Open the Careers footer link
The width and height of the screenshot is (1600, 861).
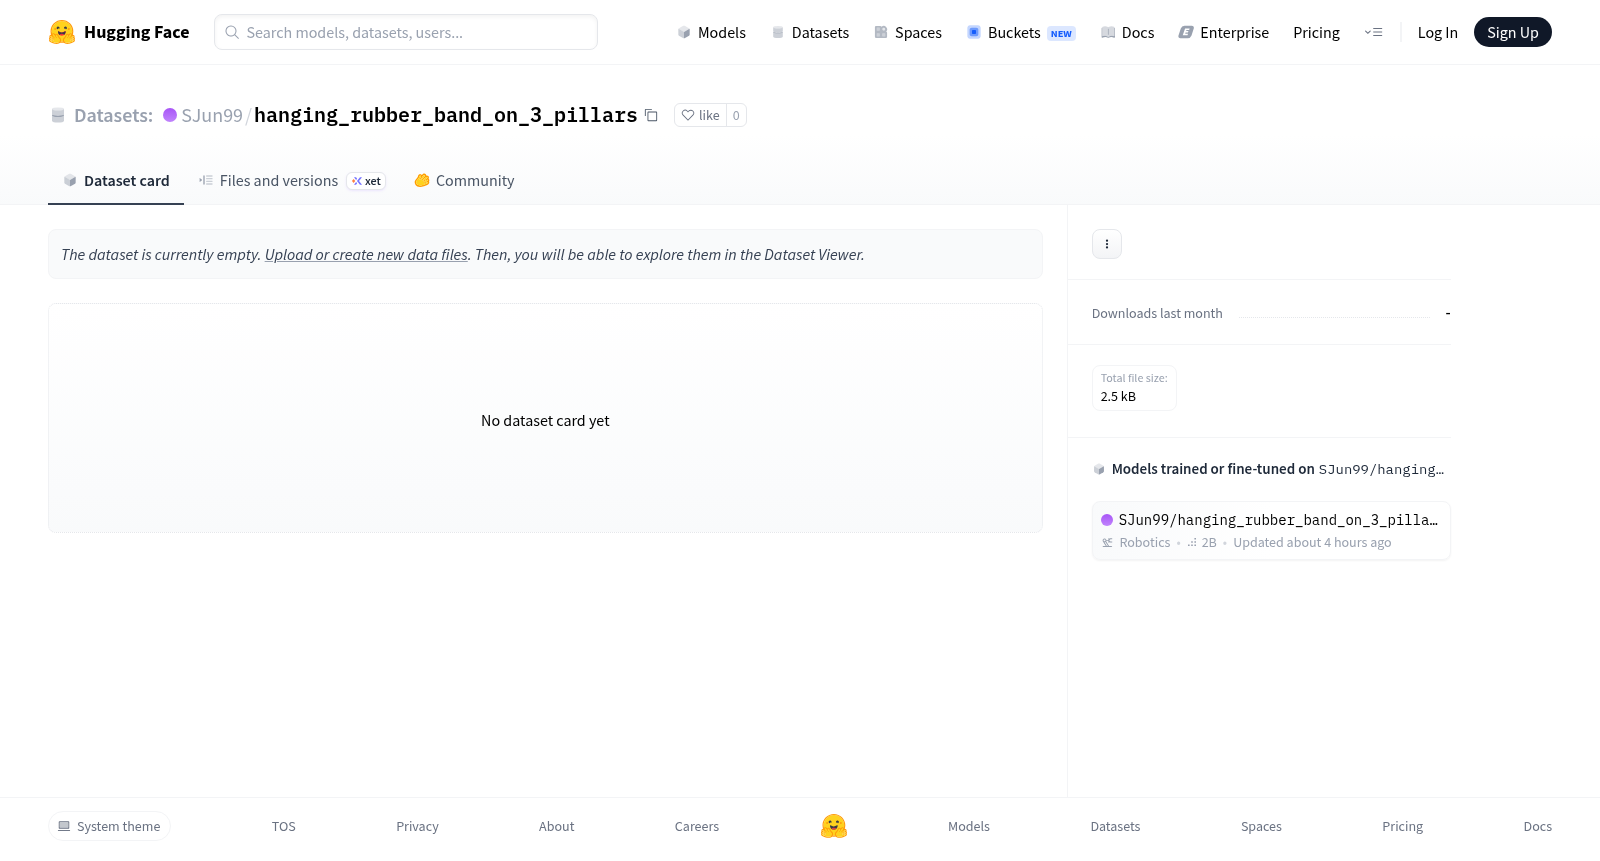click(x=697, y=826)
